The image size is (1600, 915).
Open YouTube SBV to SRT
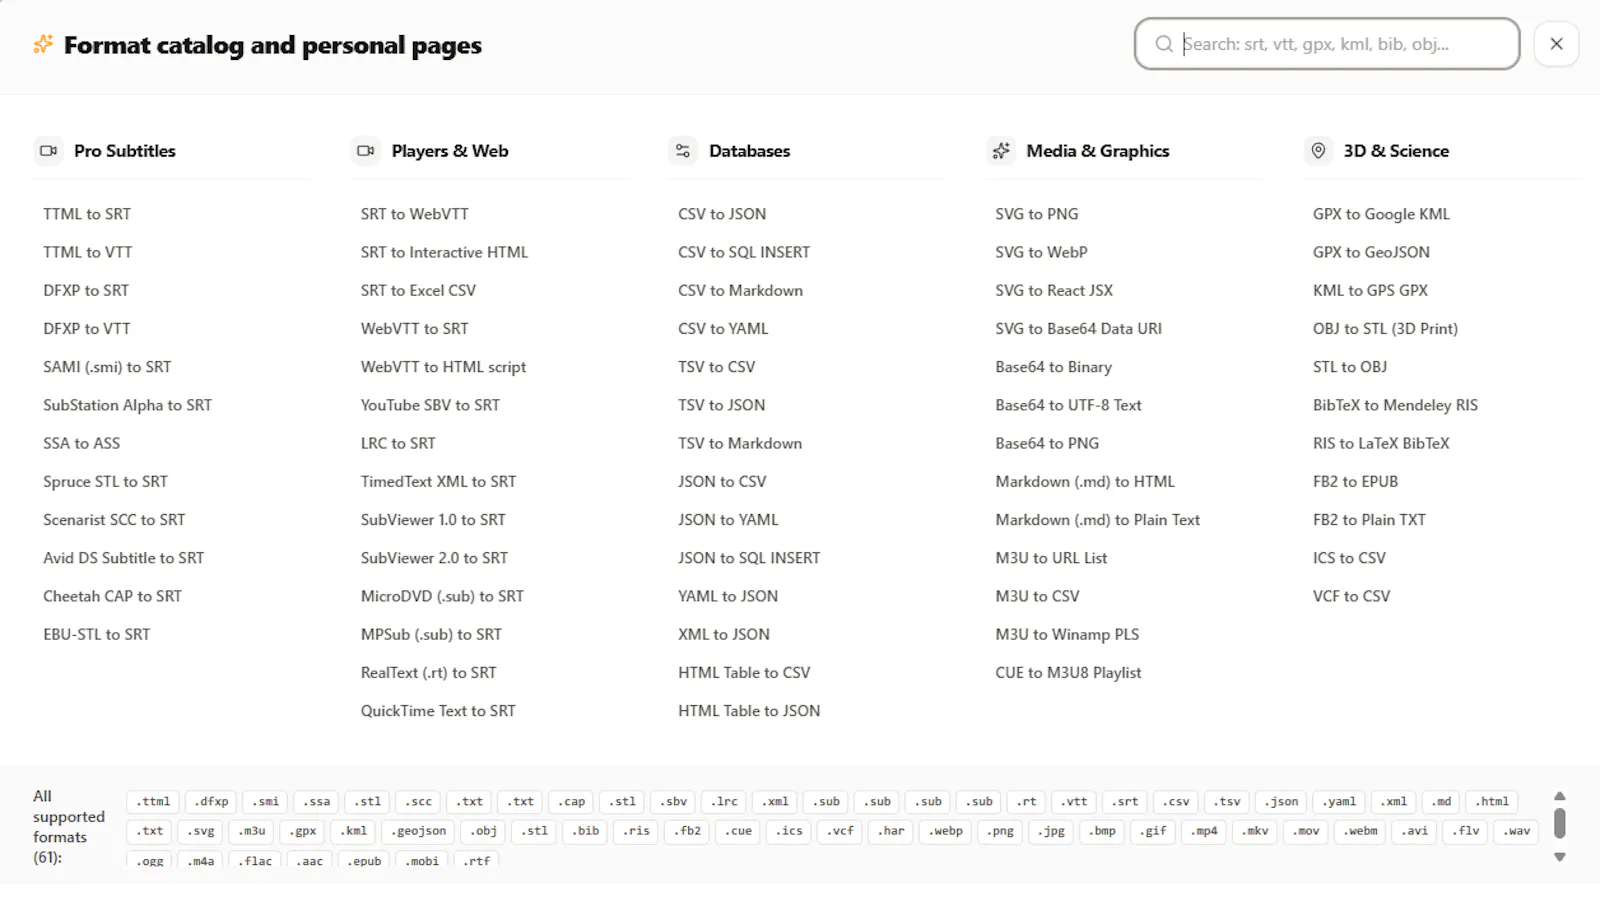click(x=430, y=405)
